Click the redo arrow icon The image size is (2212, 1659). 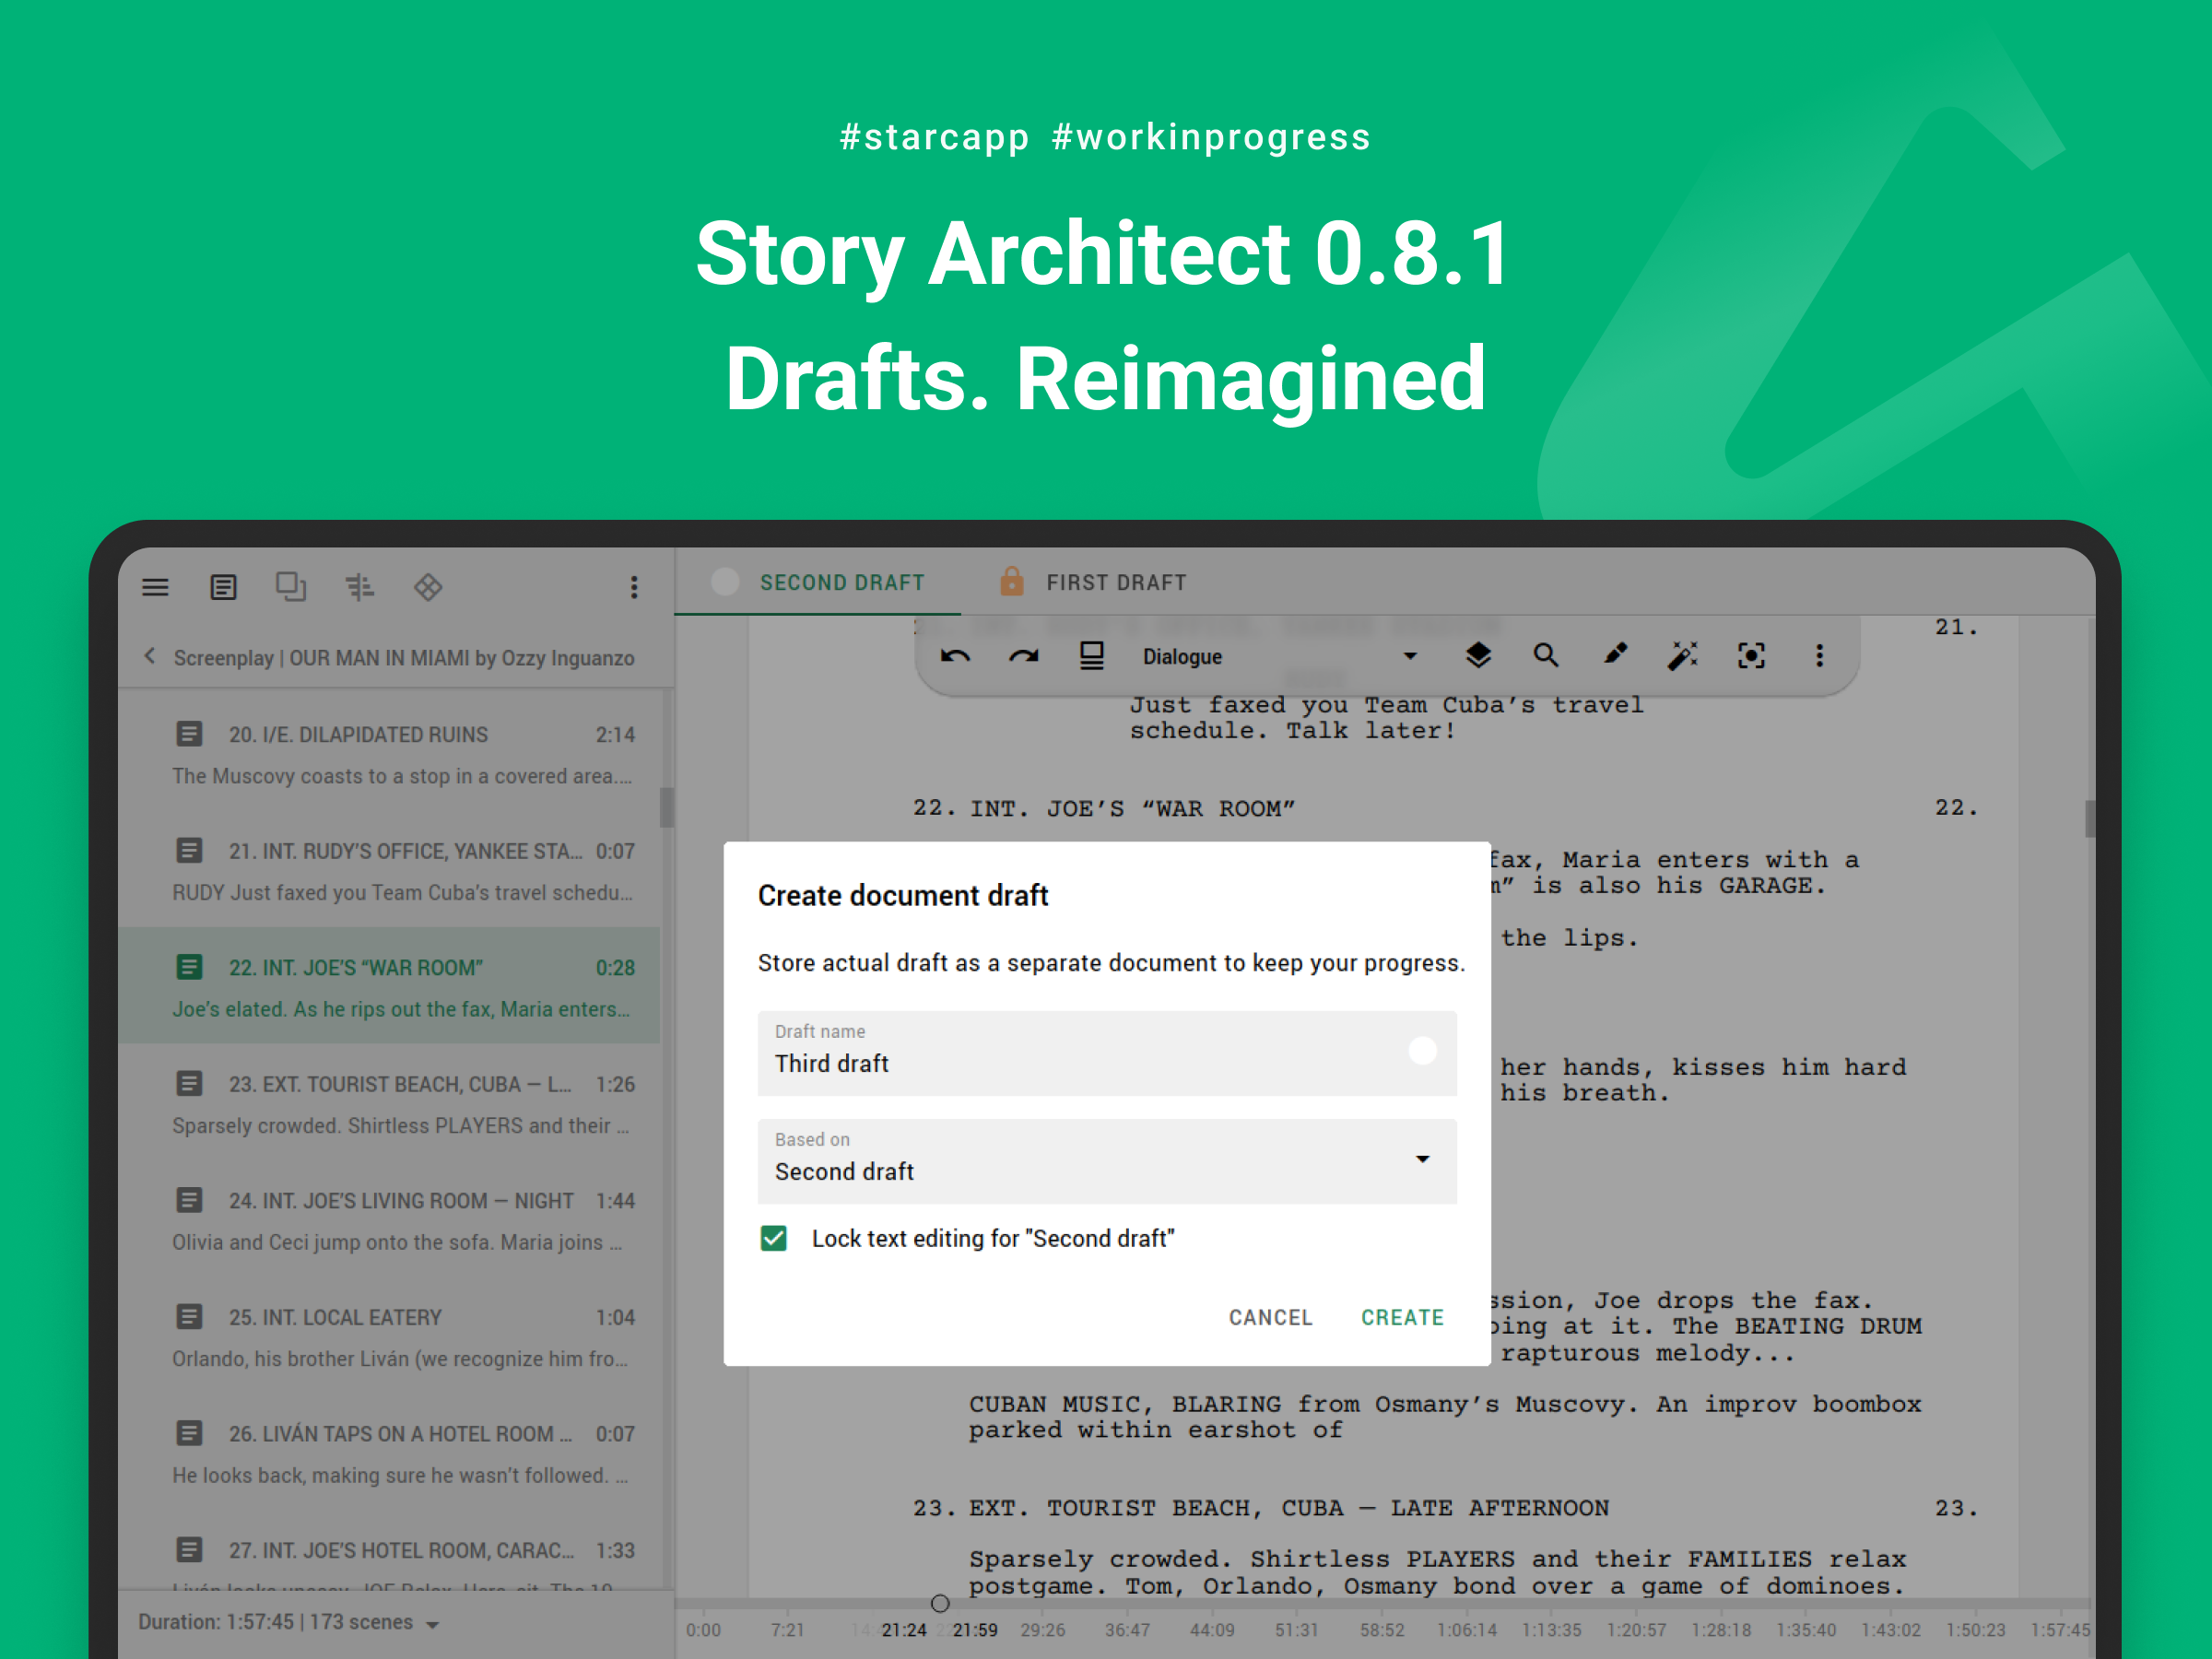tap(1023, 656)
